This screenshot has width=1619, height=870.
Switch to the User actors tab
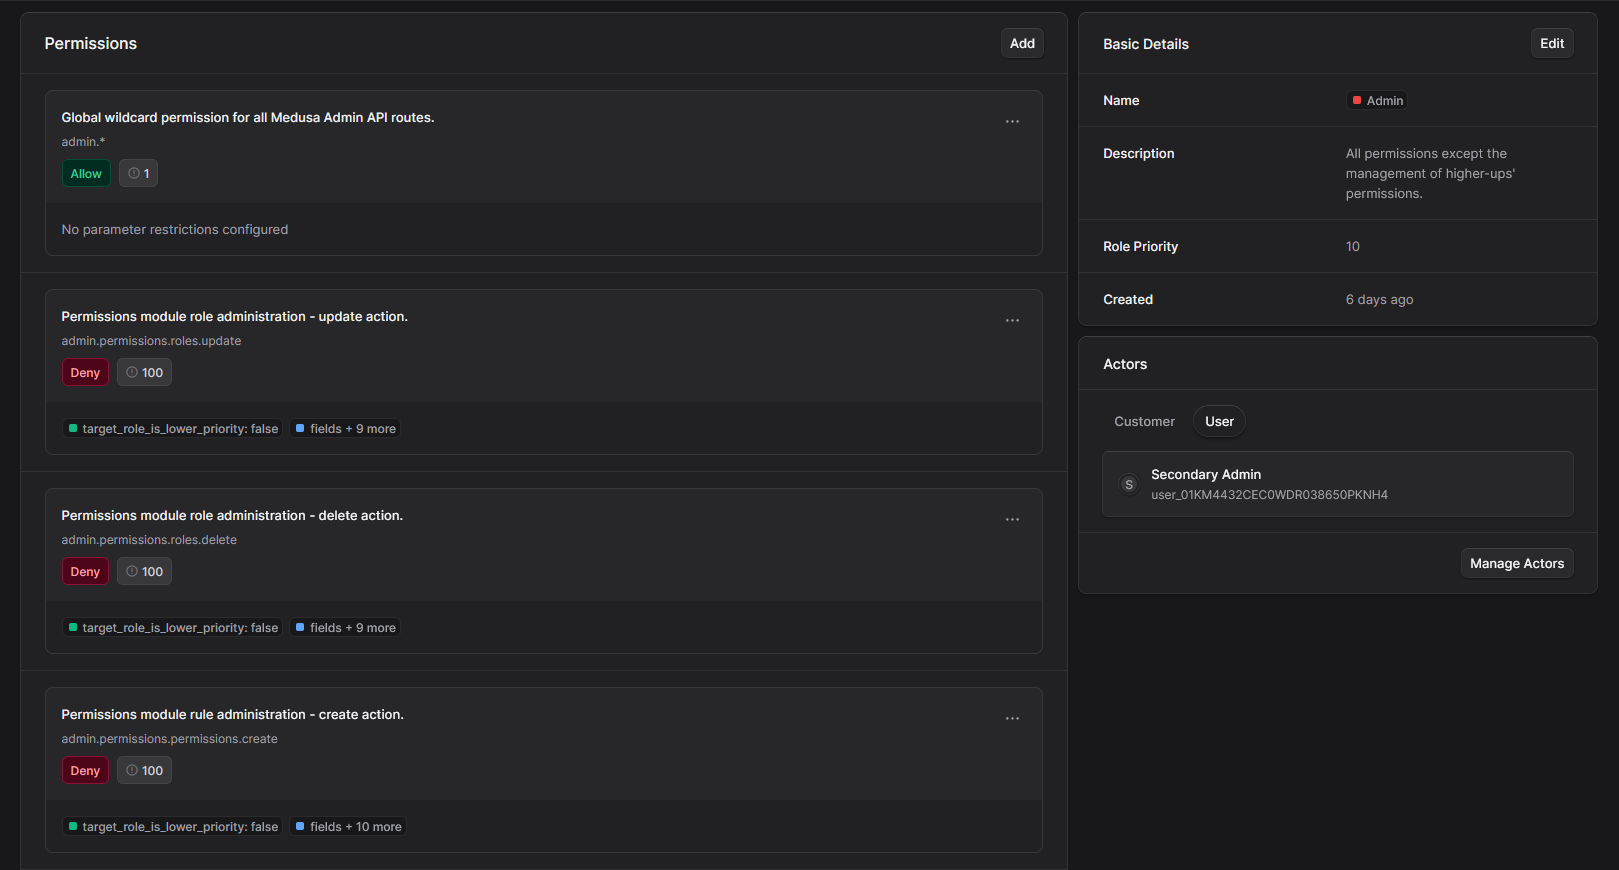click(x=1219, y=421)
